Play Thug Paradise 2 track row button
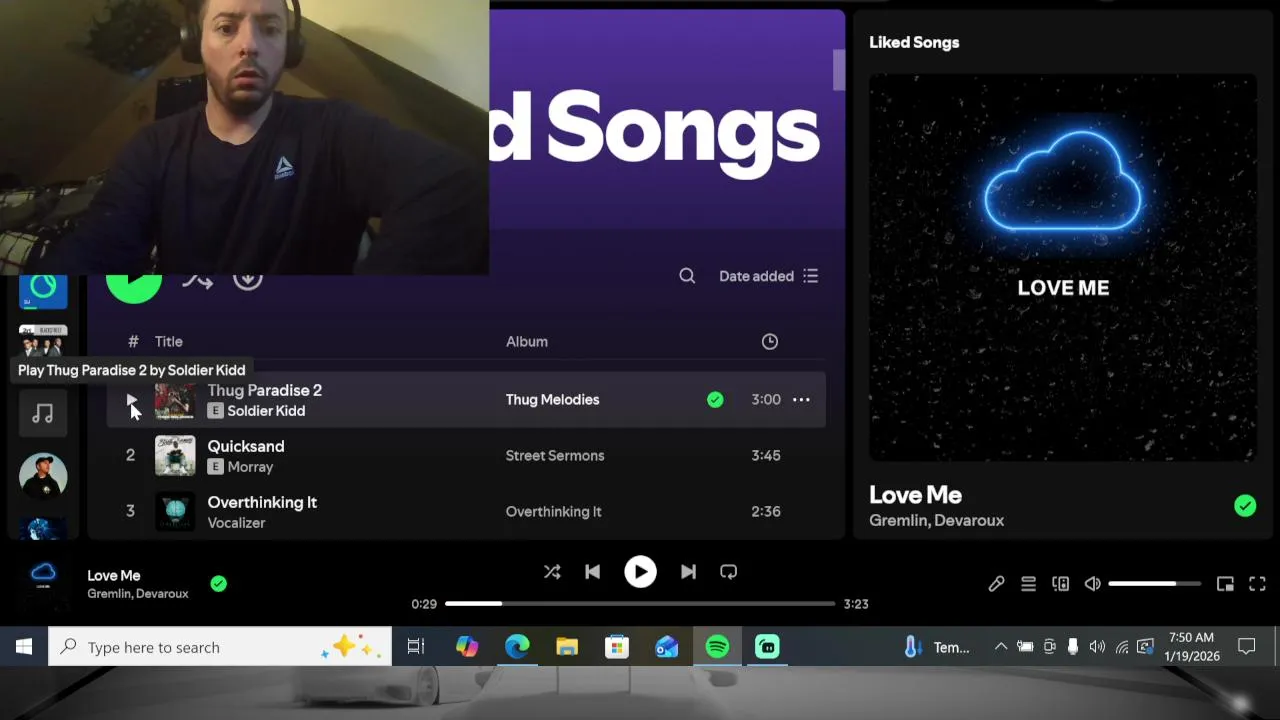This screenshot has width=1280, height=720. [131, 400]
